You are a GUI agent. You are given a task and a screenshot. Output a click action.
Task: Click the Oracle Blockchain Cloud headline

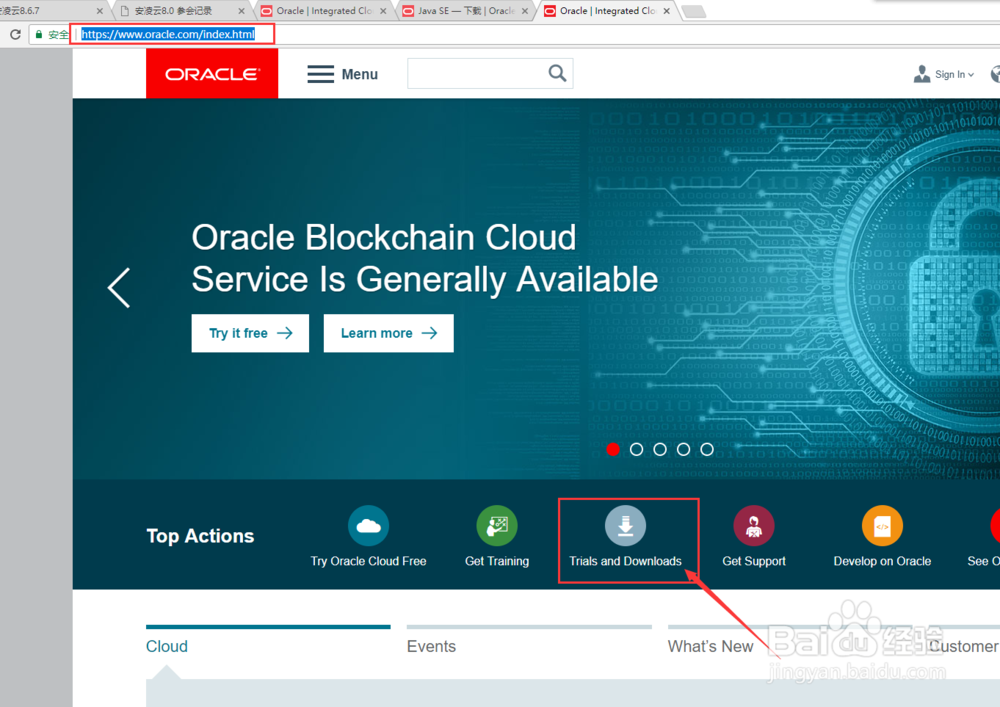click(x=425, y=258)
